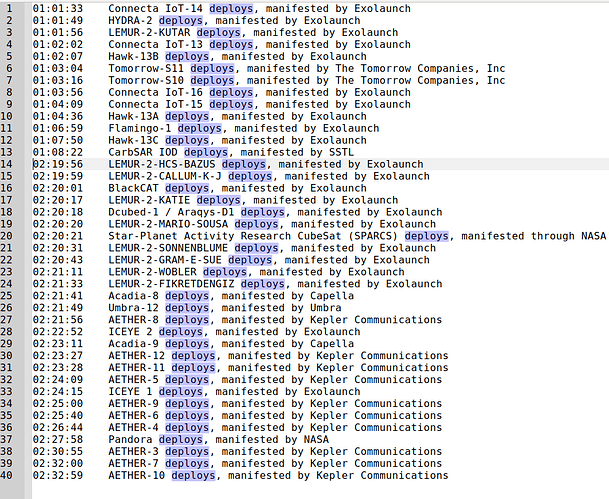Click highlighted word deploys on line 37

click(x=181, y=440)
